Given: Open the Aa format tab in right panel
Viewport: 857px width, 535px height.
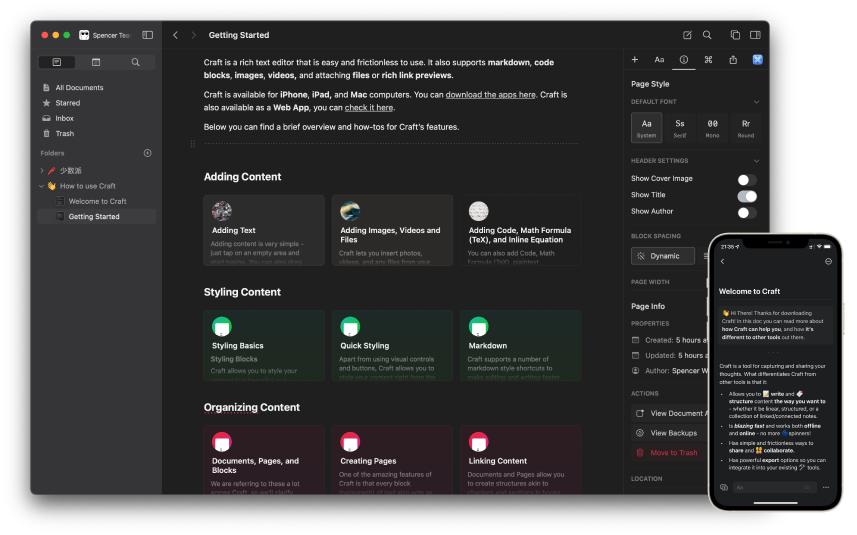Looking at the screenshot, I should [x=659, y=60].
